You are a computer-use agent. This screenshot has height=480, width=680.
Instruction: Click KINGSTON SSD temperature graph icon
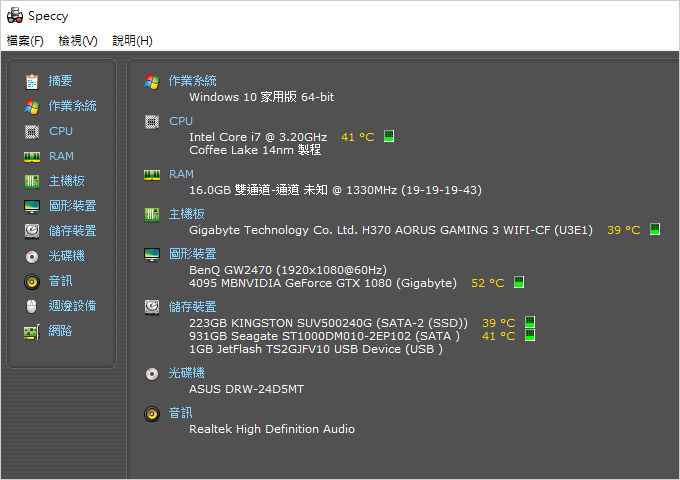pos(530,322)
